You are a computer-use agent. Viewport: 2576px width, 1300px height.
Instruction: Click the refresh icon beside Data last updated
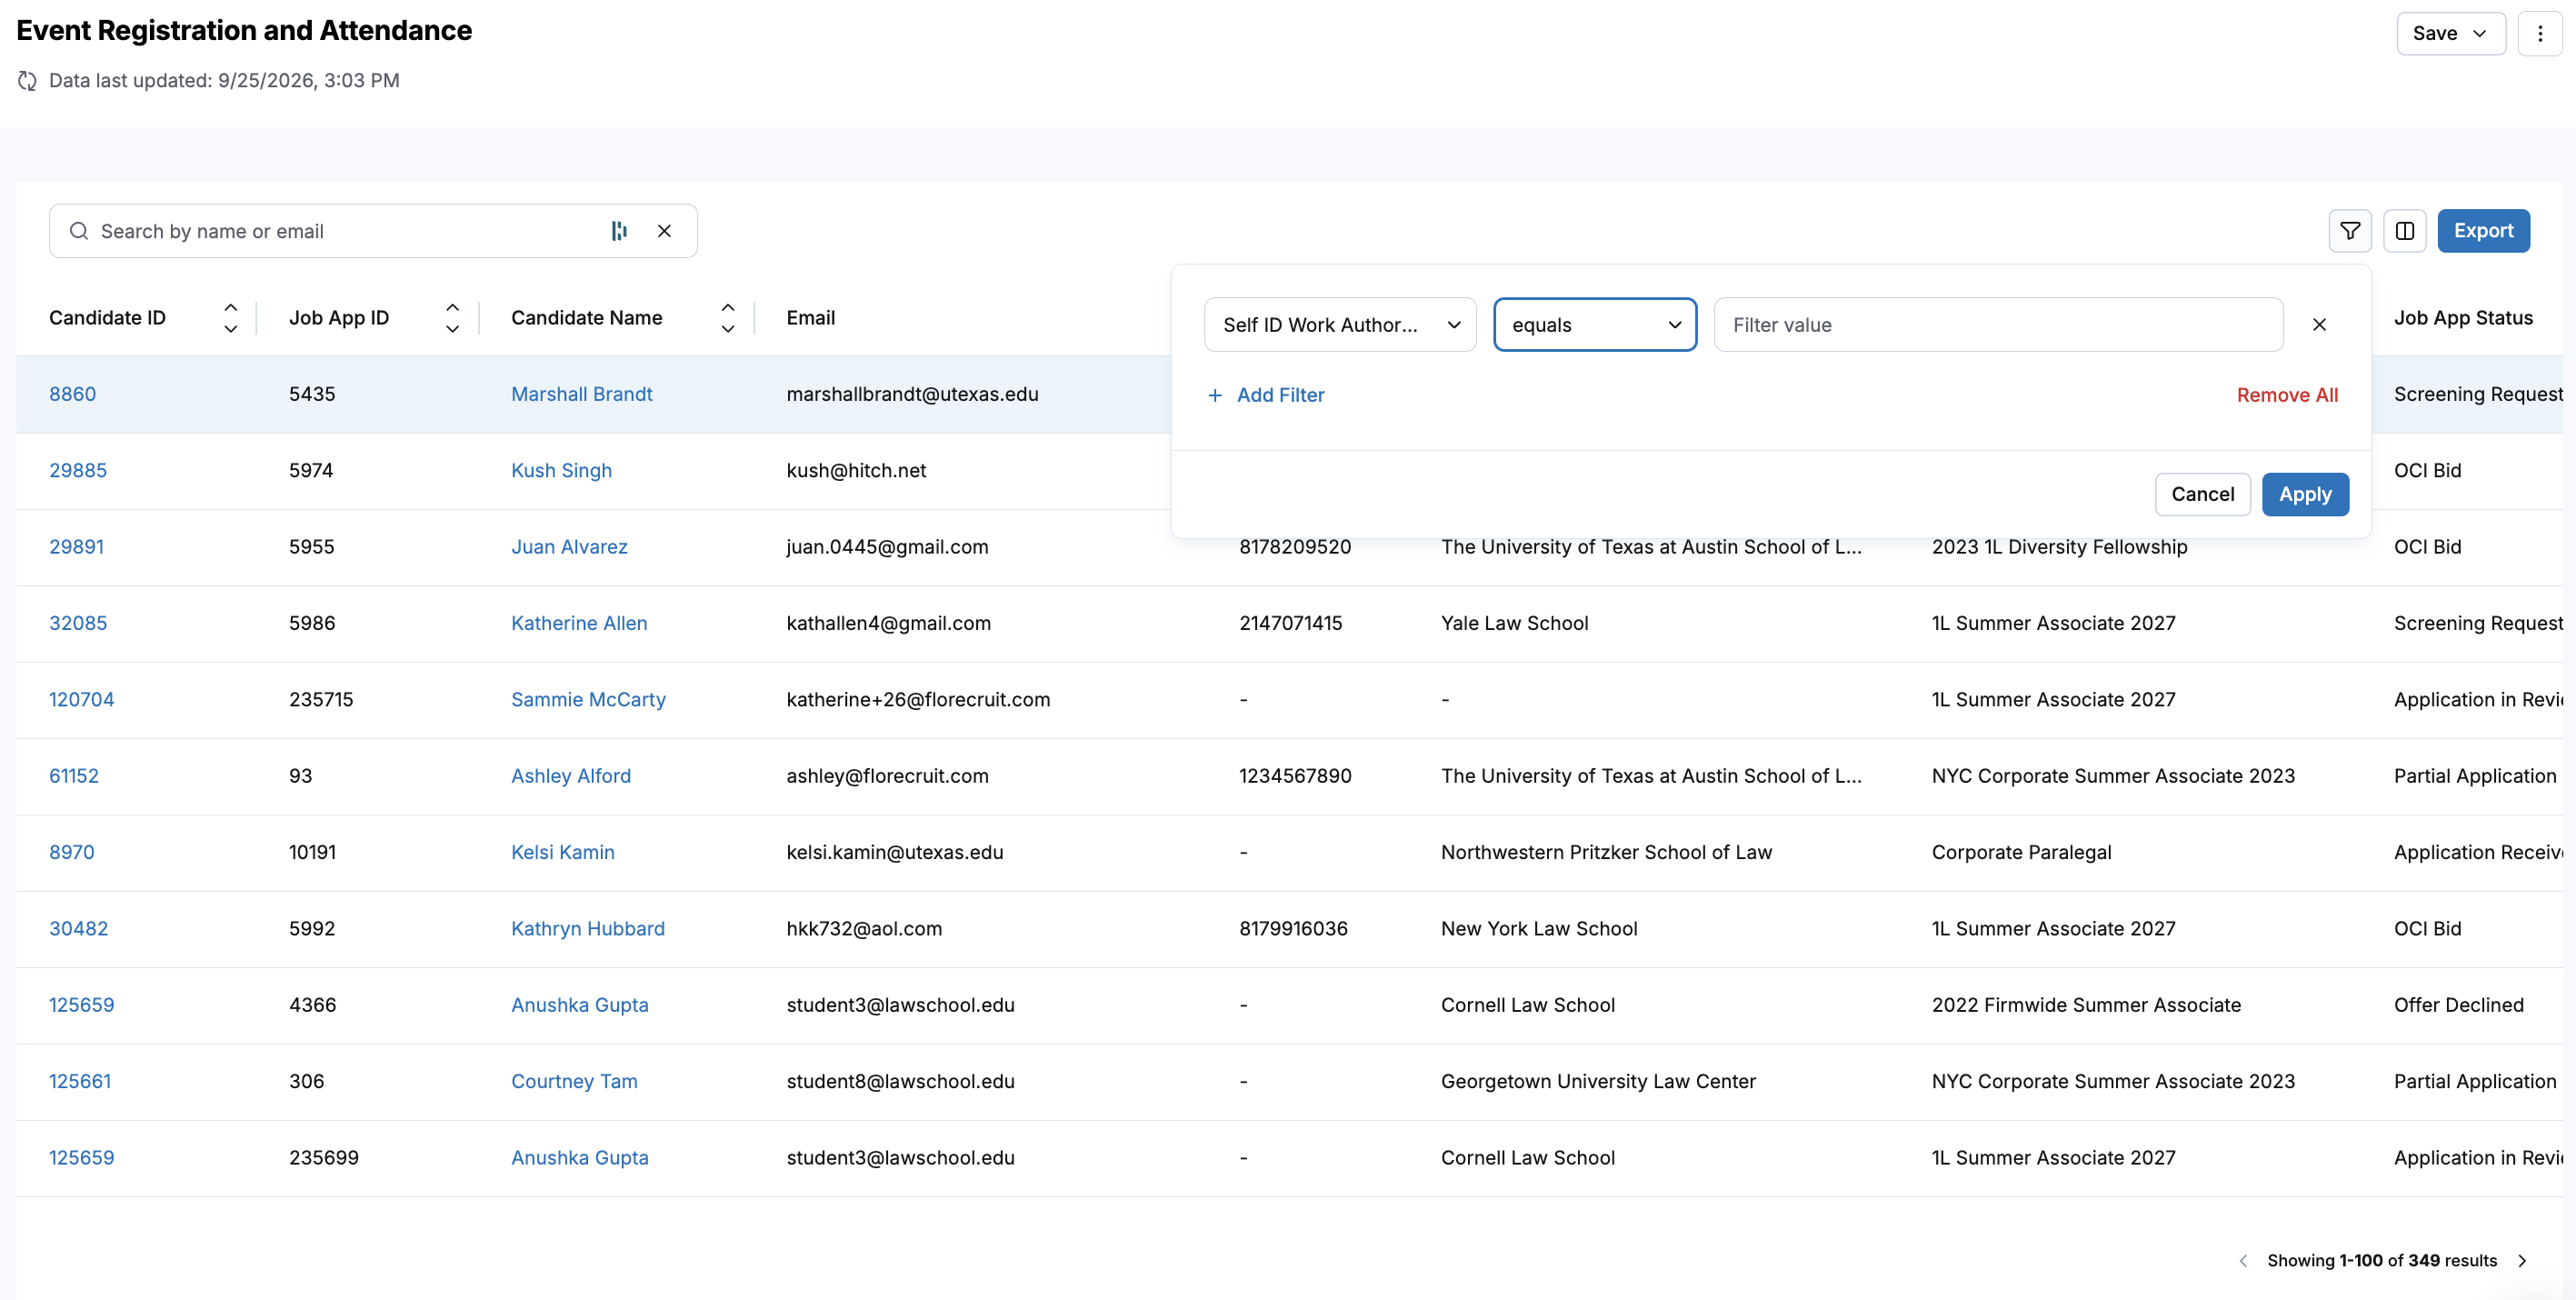(27, 81)
